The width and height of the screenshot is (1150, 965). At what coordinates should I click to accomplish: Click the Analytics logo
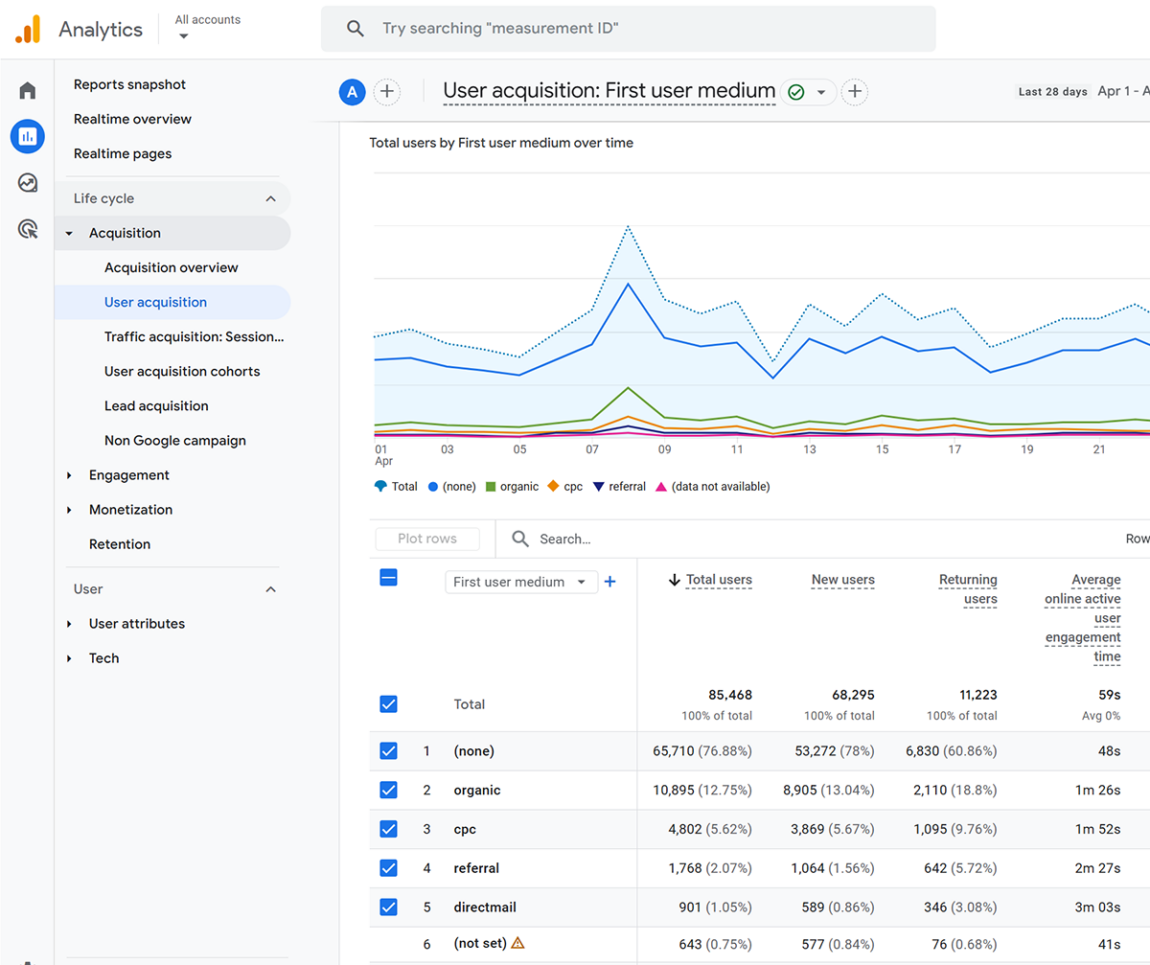coord(28,29)
